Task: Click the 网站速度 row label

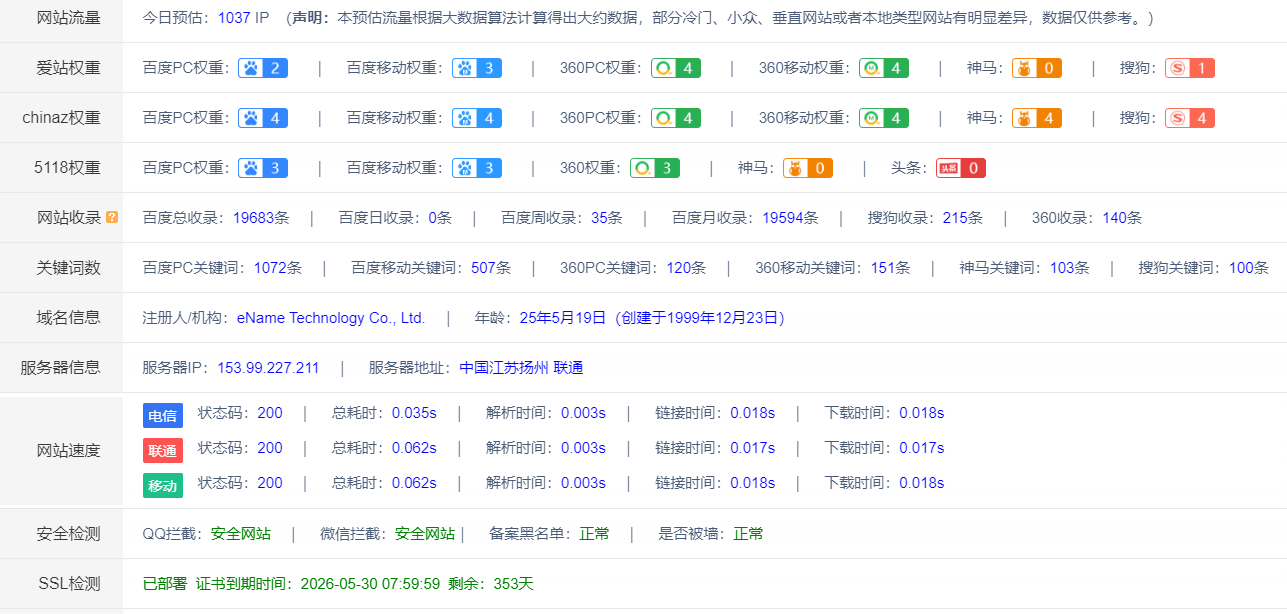Action: [x=69, y=451]
